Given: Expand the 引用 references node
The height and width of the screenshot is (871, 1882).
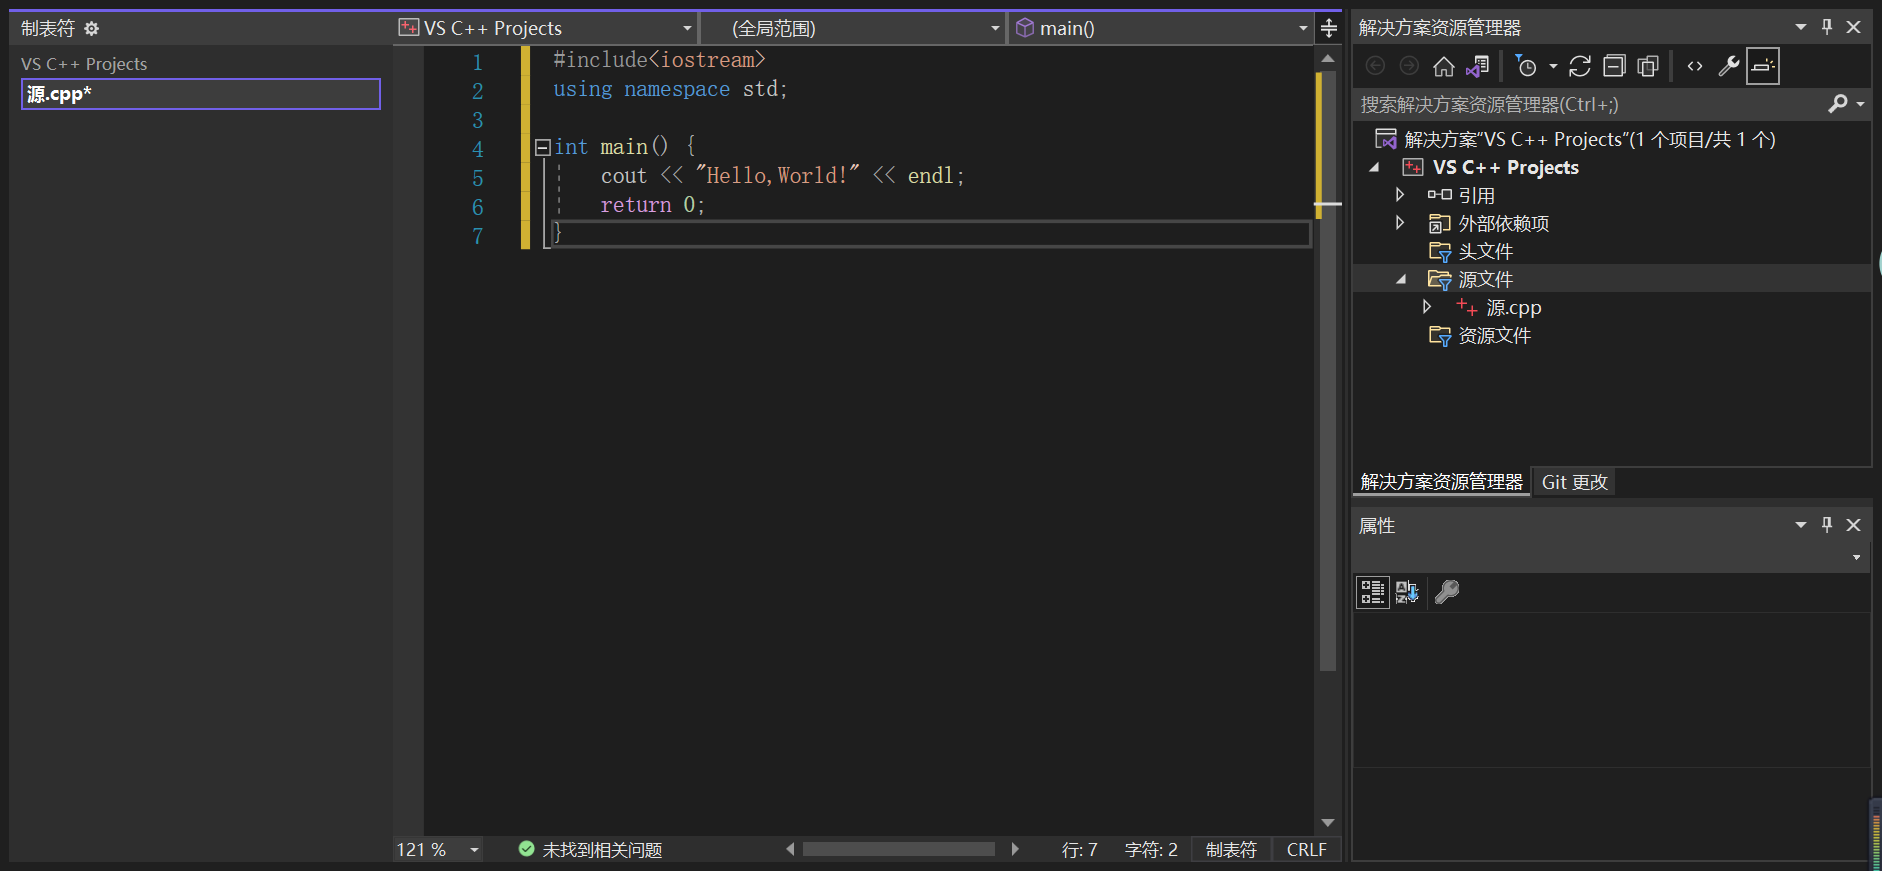Looking at the screenshot, I should (1400, 194).
